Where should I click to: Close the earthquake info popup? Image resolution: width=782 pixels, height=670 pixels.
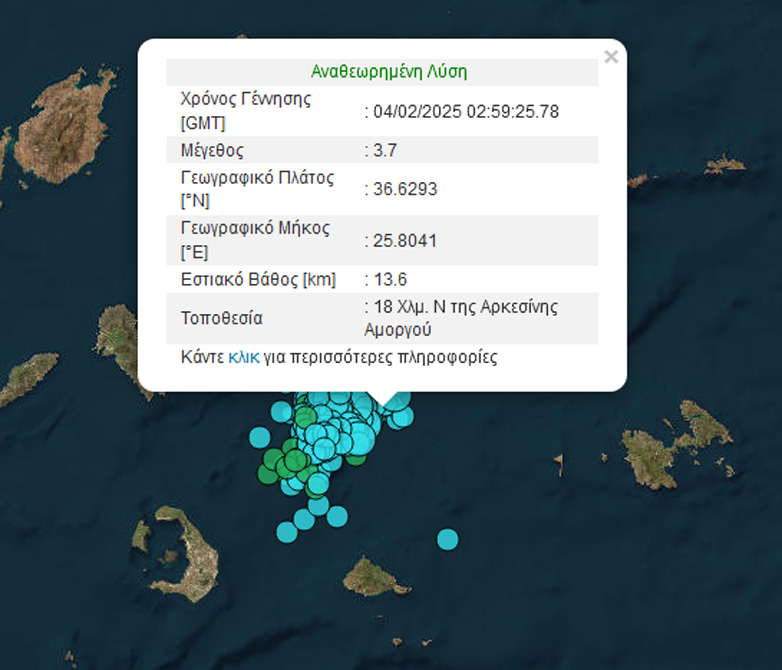(x=611, y=57)
